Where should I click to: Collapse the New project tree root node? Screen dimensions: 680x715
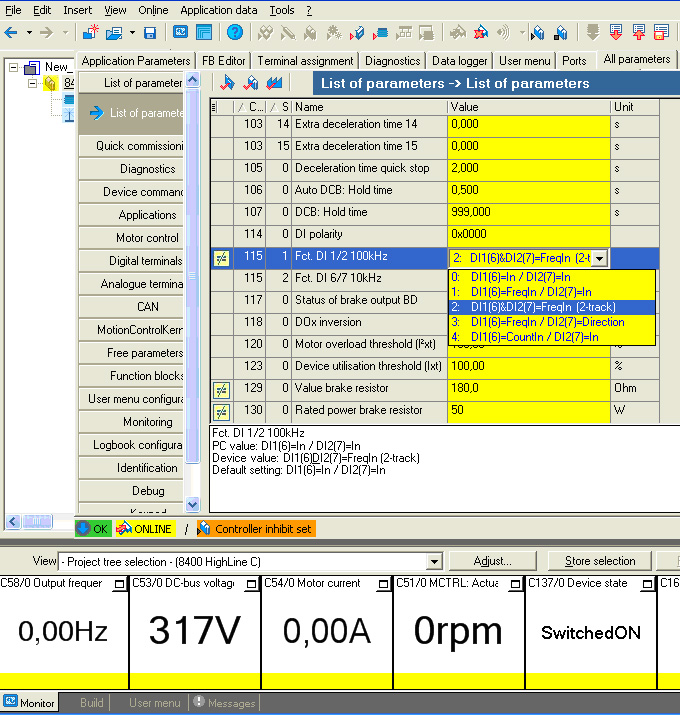(12, 67)
